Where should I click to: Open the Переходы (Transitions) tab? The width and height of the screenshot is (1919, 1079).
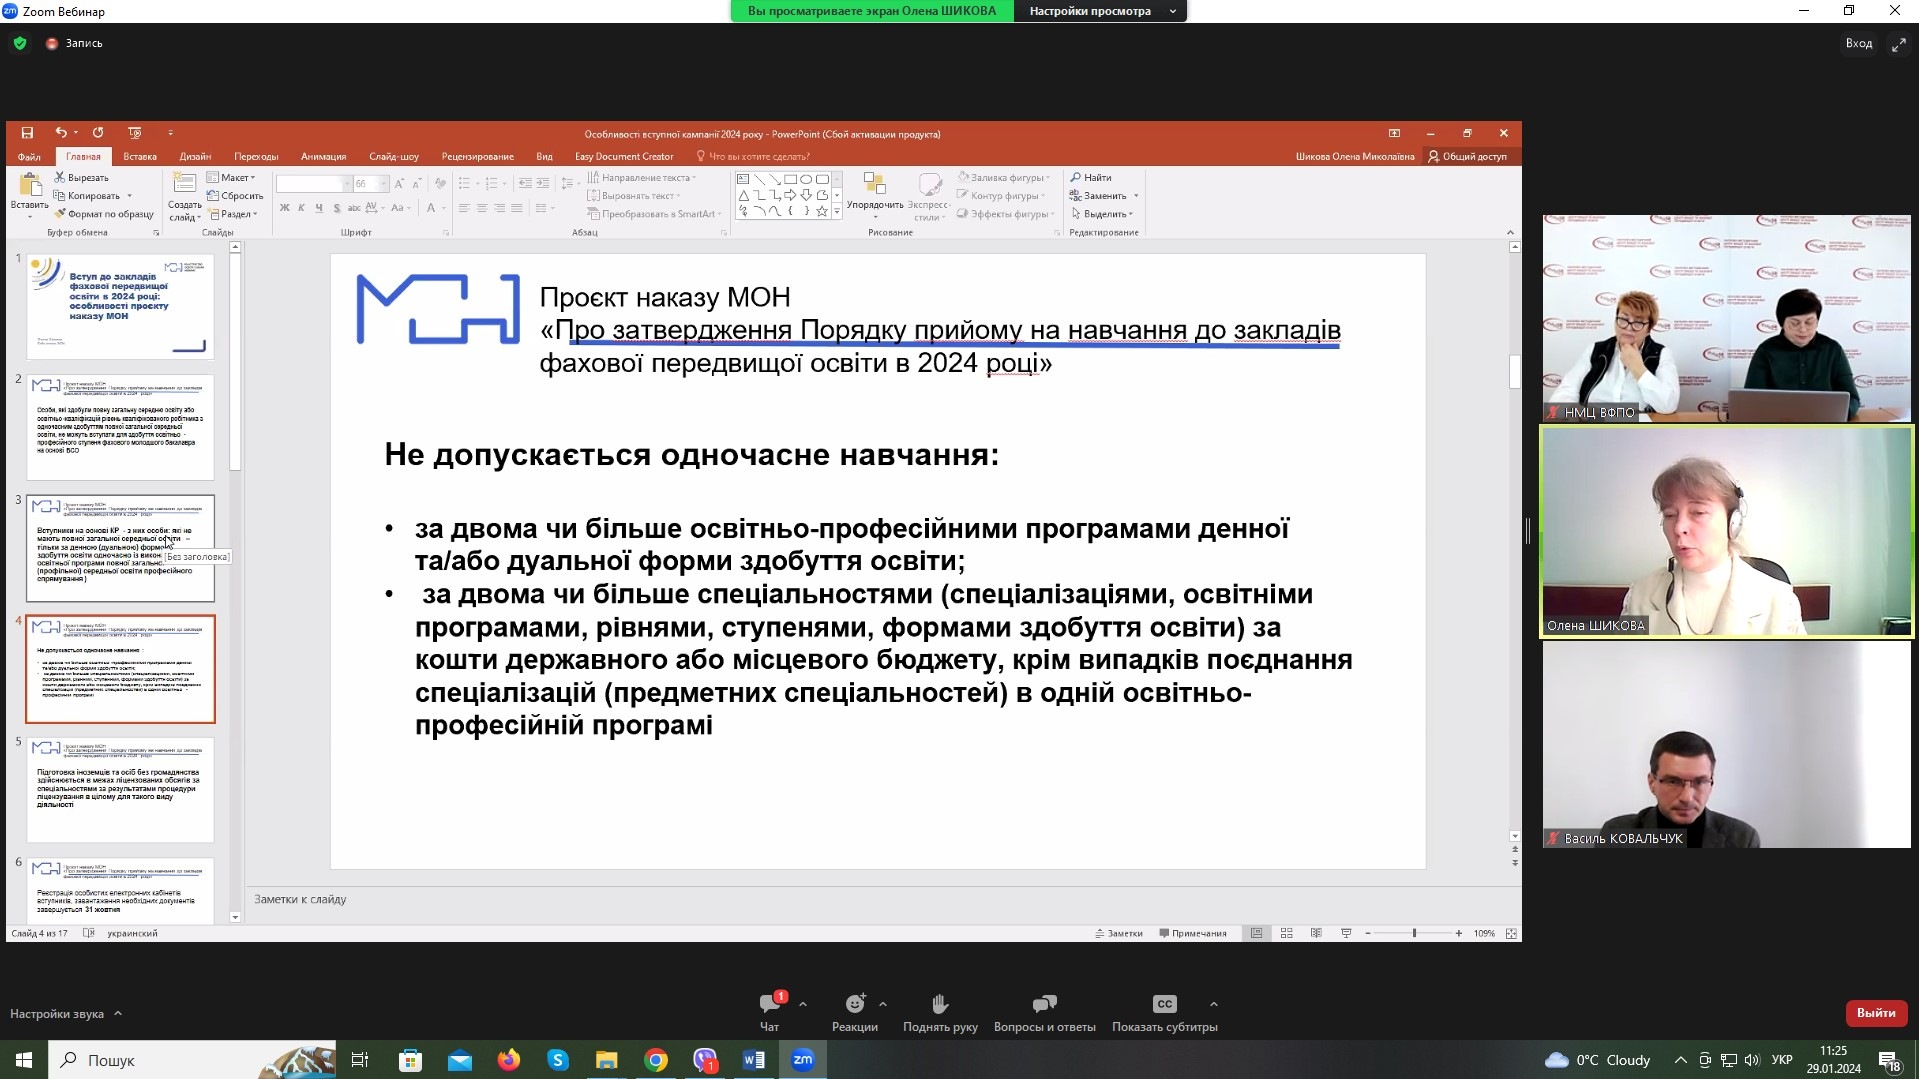pos(256,156)
